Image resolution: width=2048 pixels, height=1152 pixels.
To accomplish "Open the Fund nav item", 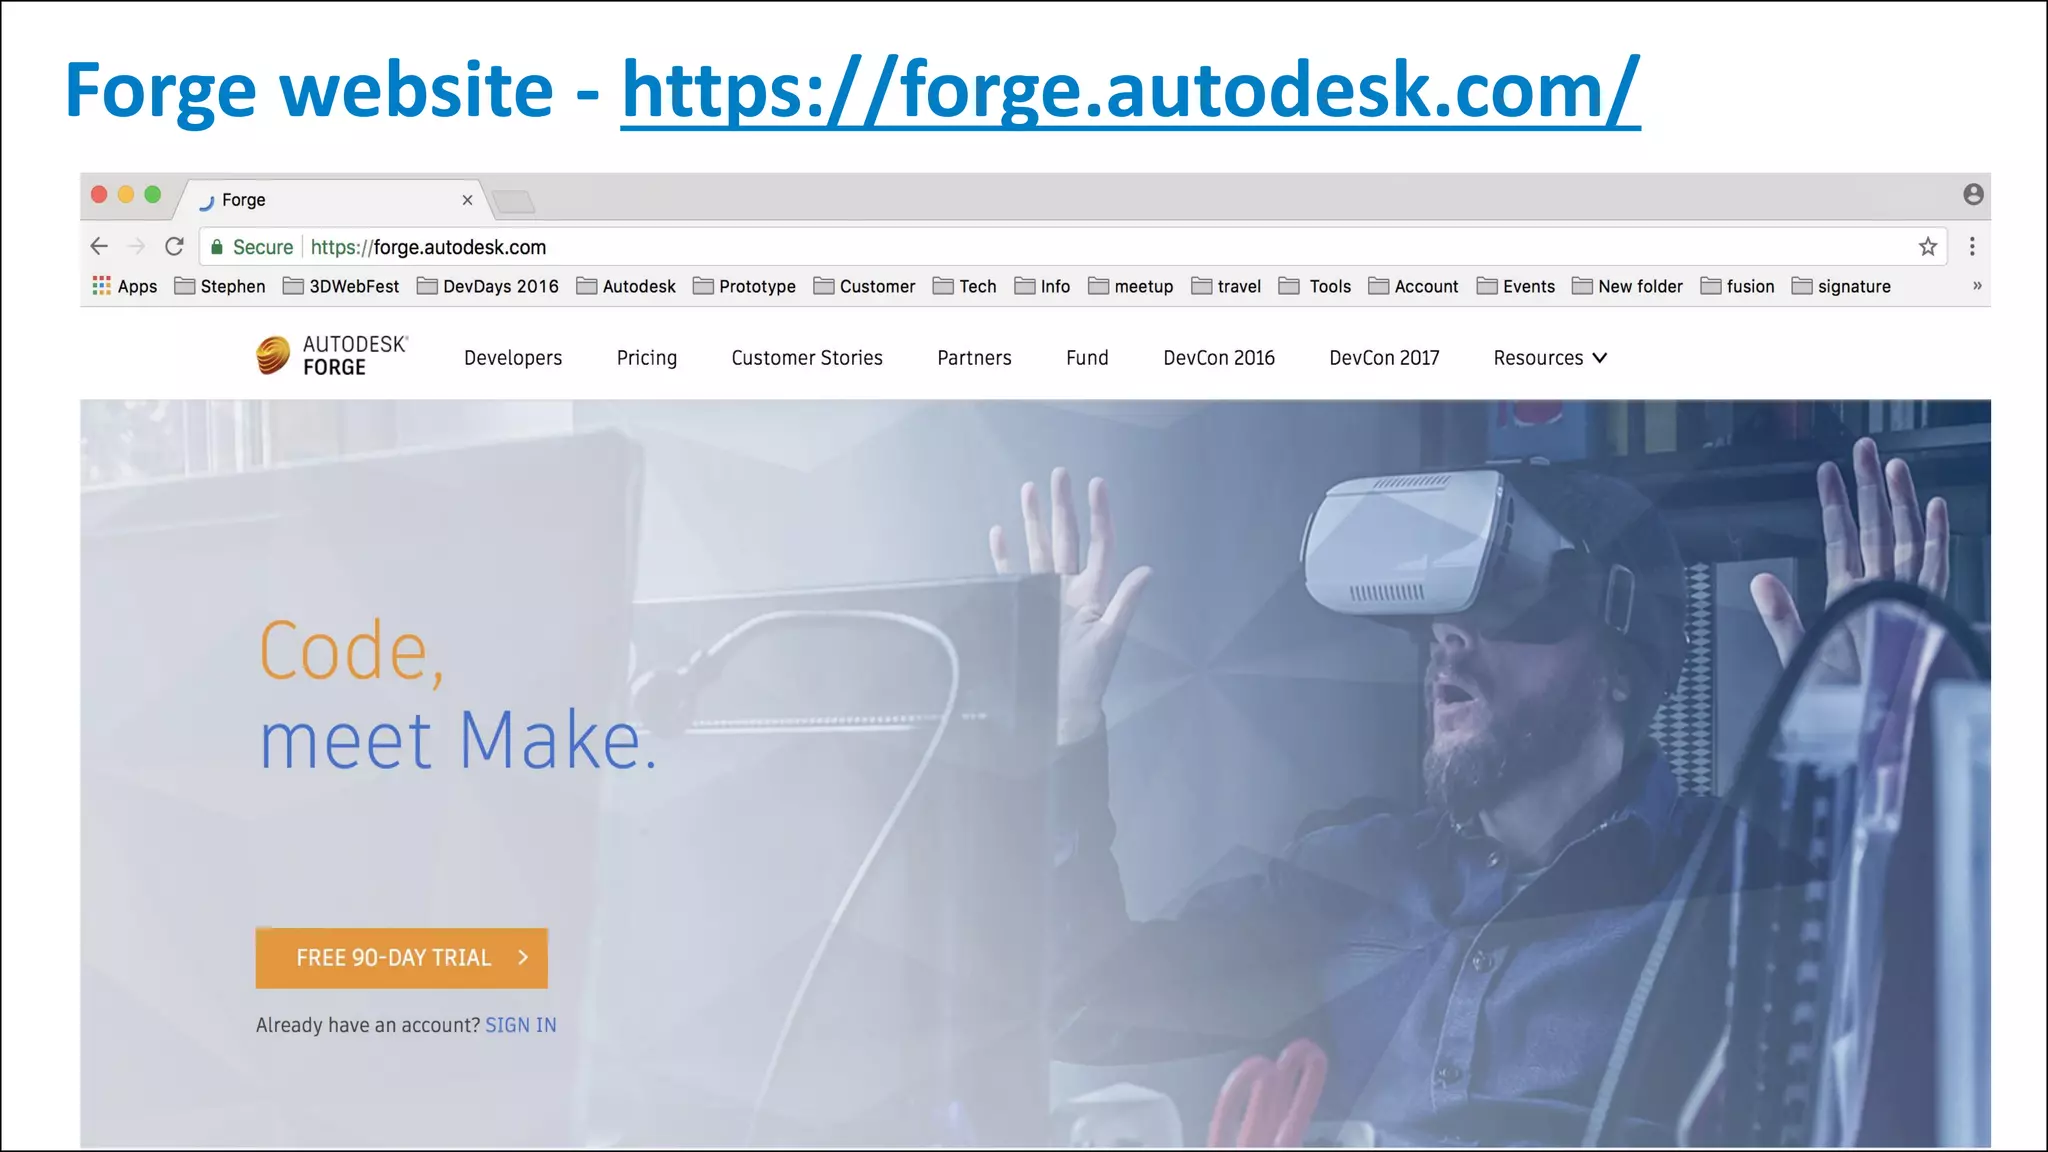I will [x=1087, y=358].
